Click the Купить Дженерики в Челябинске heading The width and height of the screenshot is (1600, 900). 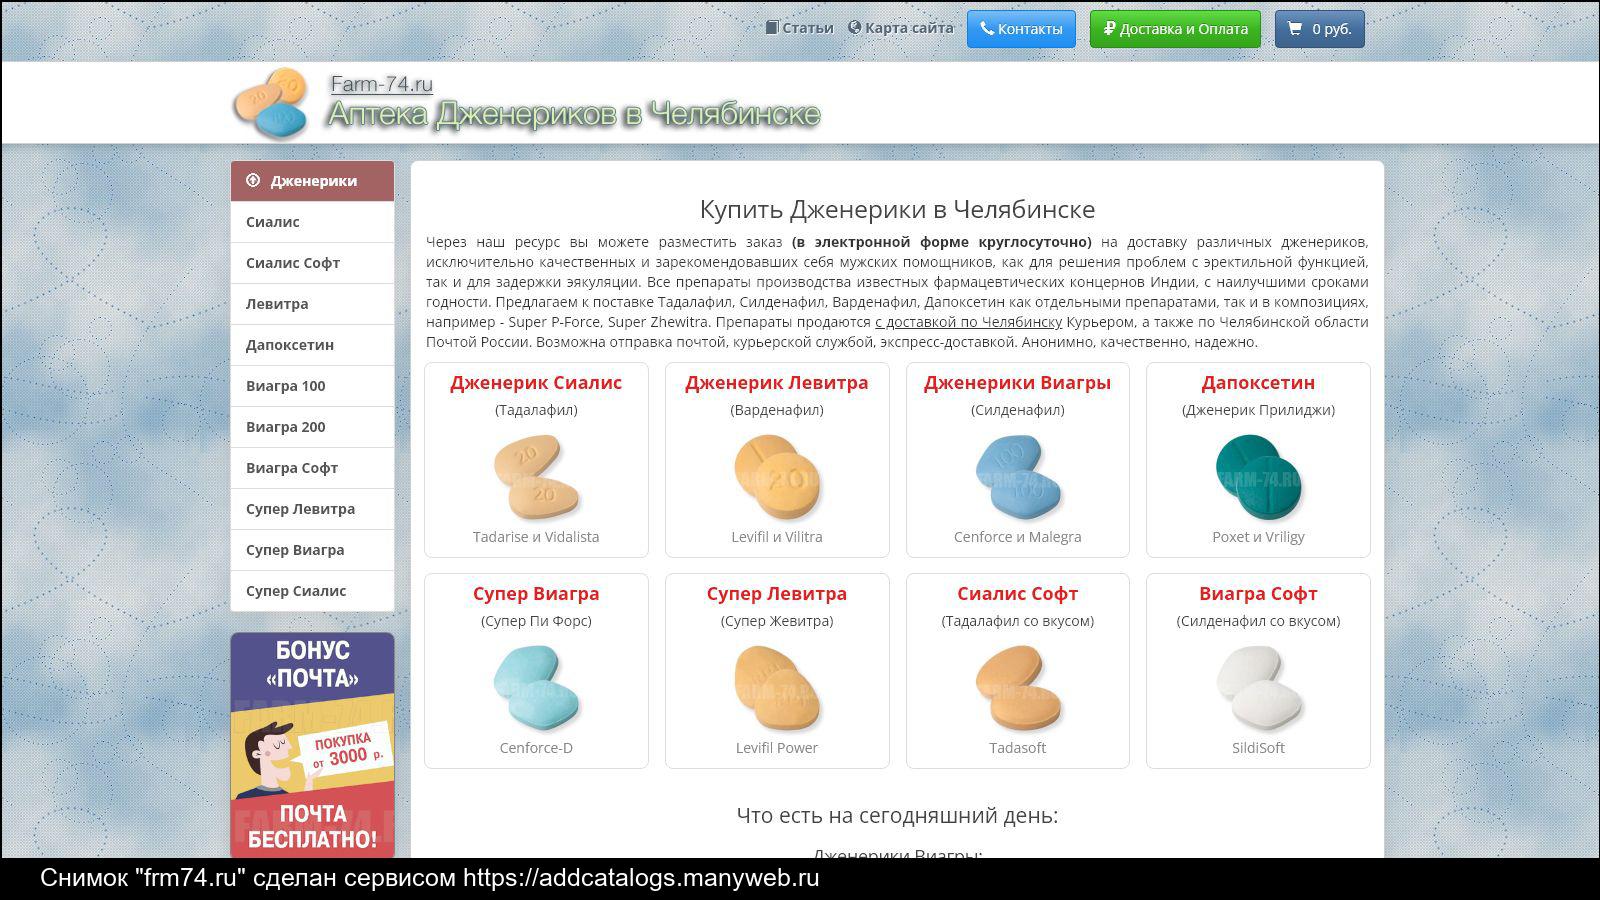[x=897, y=209]
